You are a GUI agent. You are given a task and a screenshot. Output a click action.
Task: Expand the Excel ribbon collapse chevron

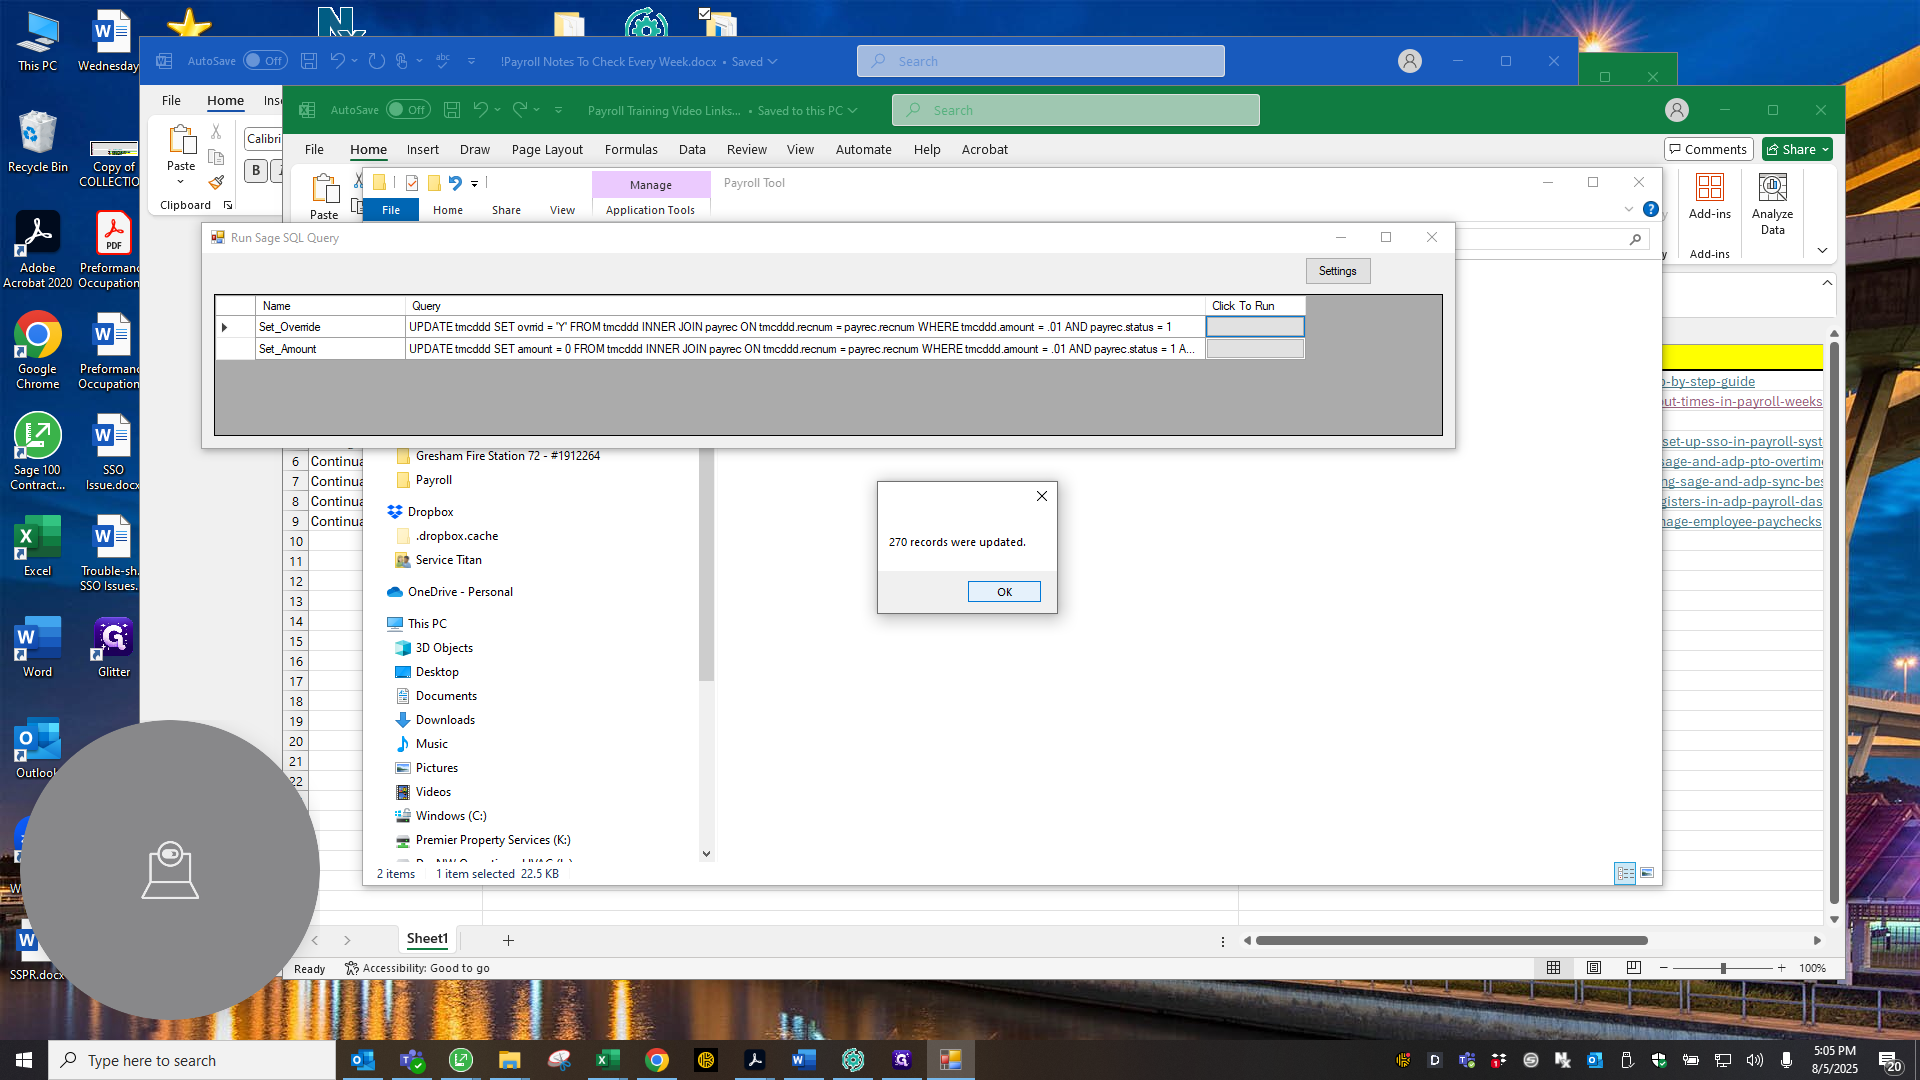click(x=1822, y=250)
